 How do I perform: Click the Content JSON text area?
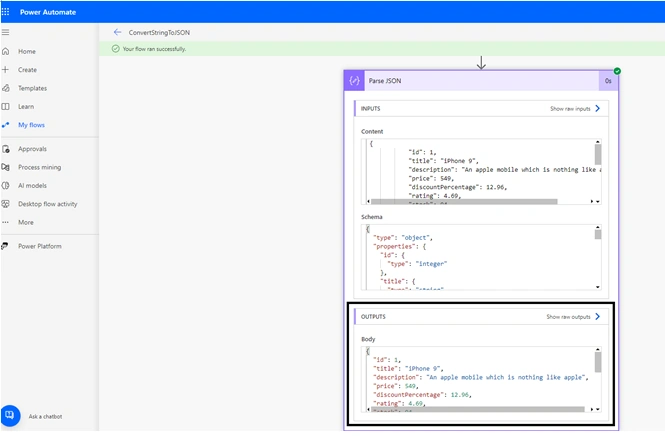481,172
